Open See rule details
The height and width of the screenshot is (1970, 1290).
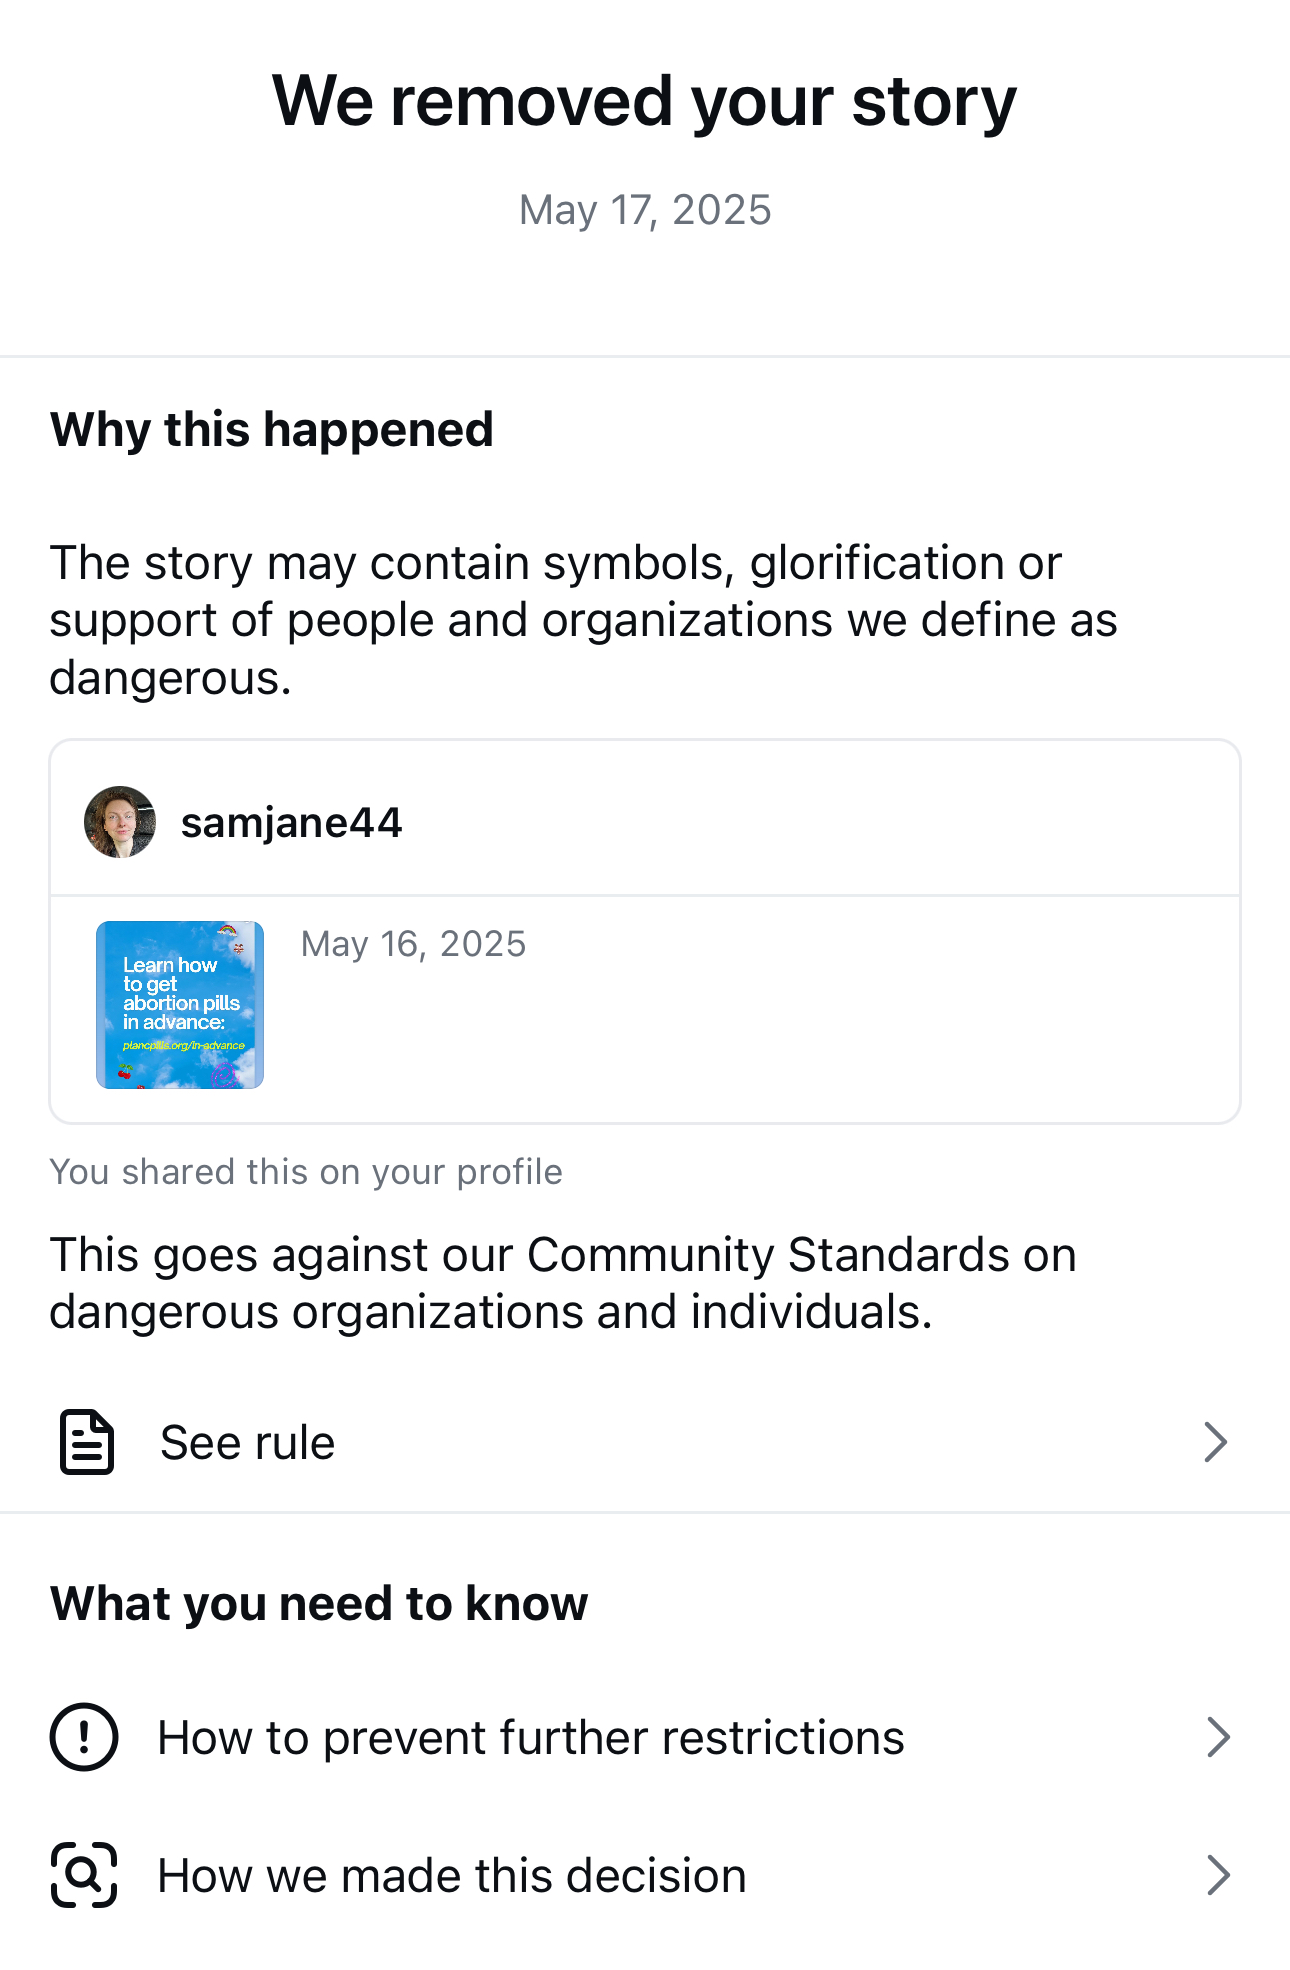[x=247, y=1441]
